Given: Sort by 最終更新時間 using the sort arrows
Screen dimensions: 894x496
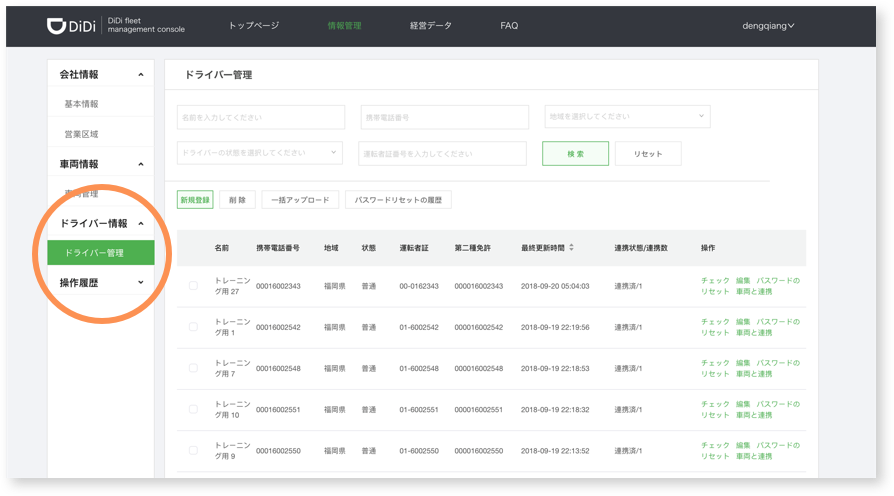Looking at the screenshot, I should (571, 247).
